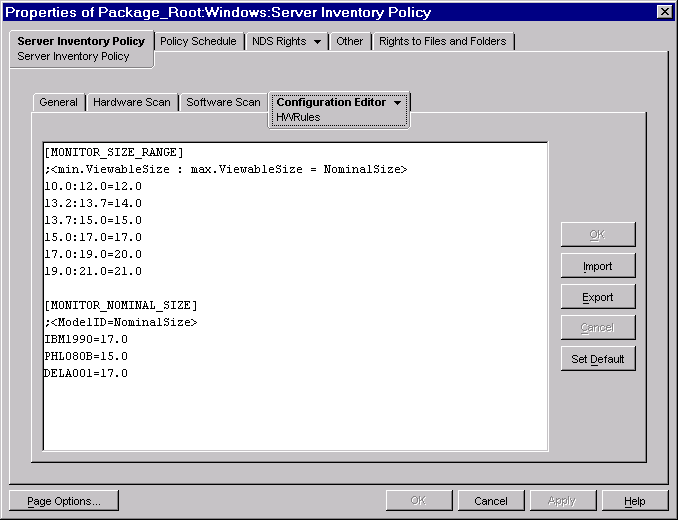
Task: Click the Set Default button
Action: click(x=598, y=359)
